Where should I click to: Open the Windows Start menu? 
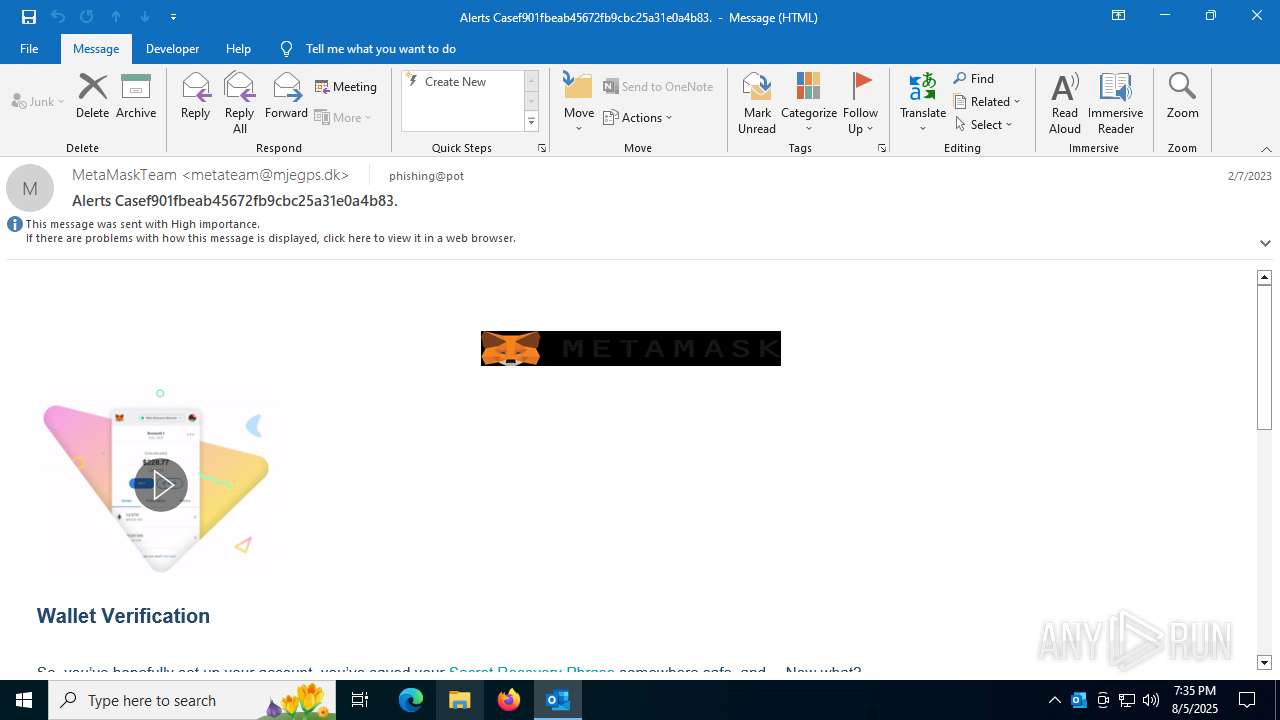point(24,700)
